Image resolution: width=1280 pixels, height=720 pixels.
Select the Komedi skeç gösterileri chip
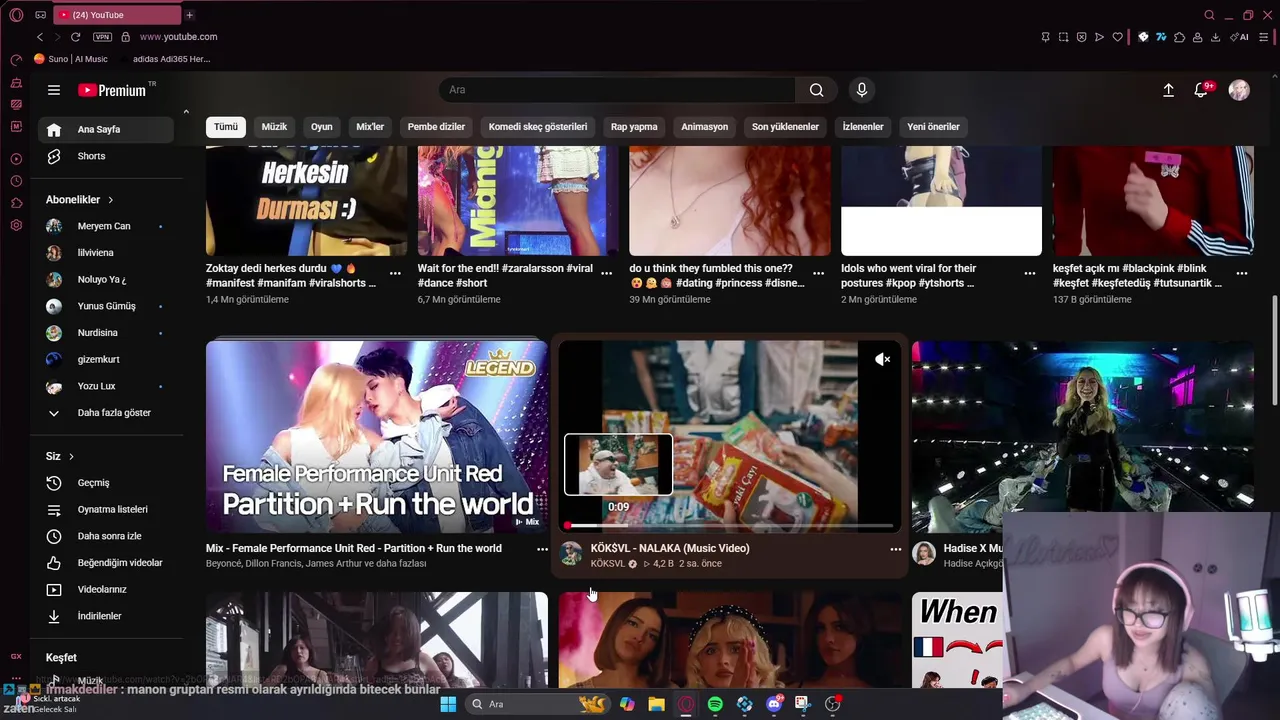pyautogui.click(x=538, y=127)
